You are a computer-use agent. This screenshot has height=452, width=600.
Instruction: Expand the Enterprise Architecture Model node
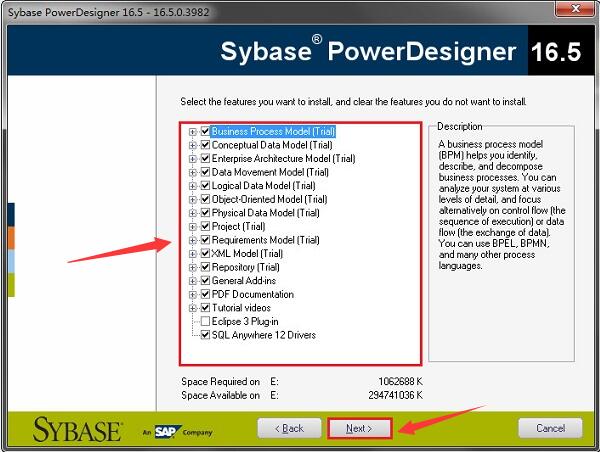coord(193,159)
